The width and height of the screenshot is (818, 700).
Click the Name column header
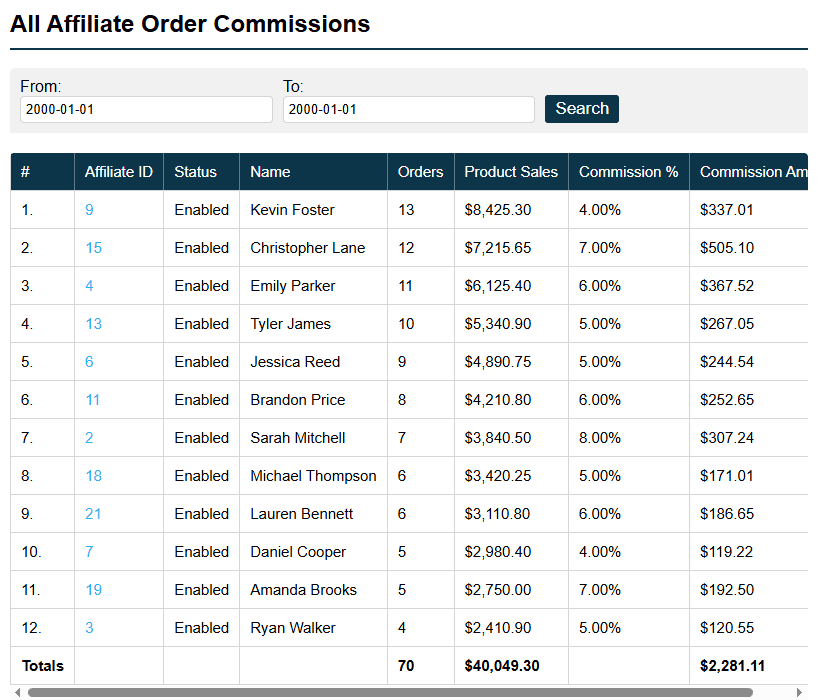[314, 172]
